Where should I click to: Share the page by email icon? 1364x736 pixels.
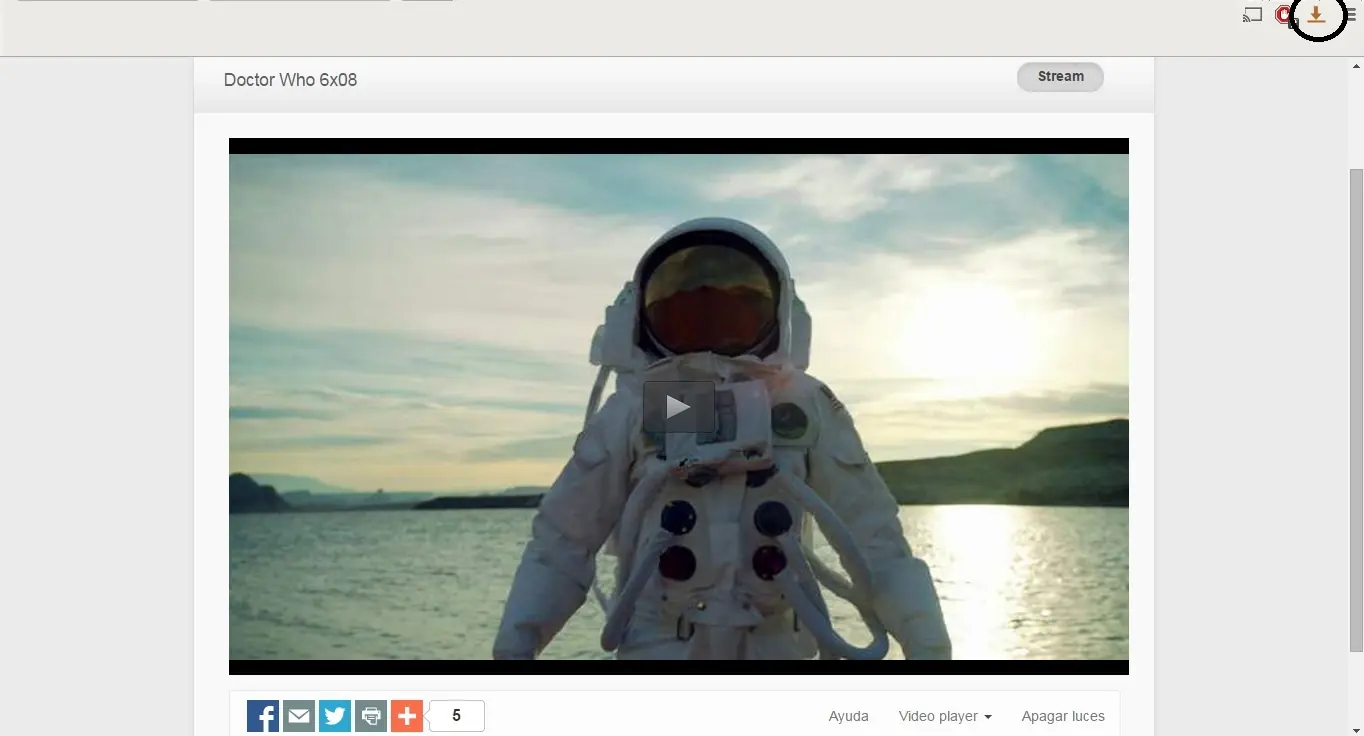pyautogui.click(x=299, y=716)
